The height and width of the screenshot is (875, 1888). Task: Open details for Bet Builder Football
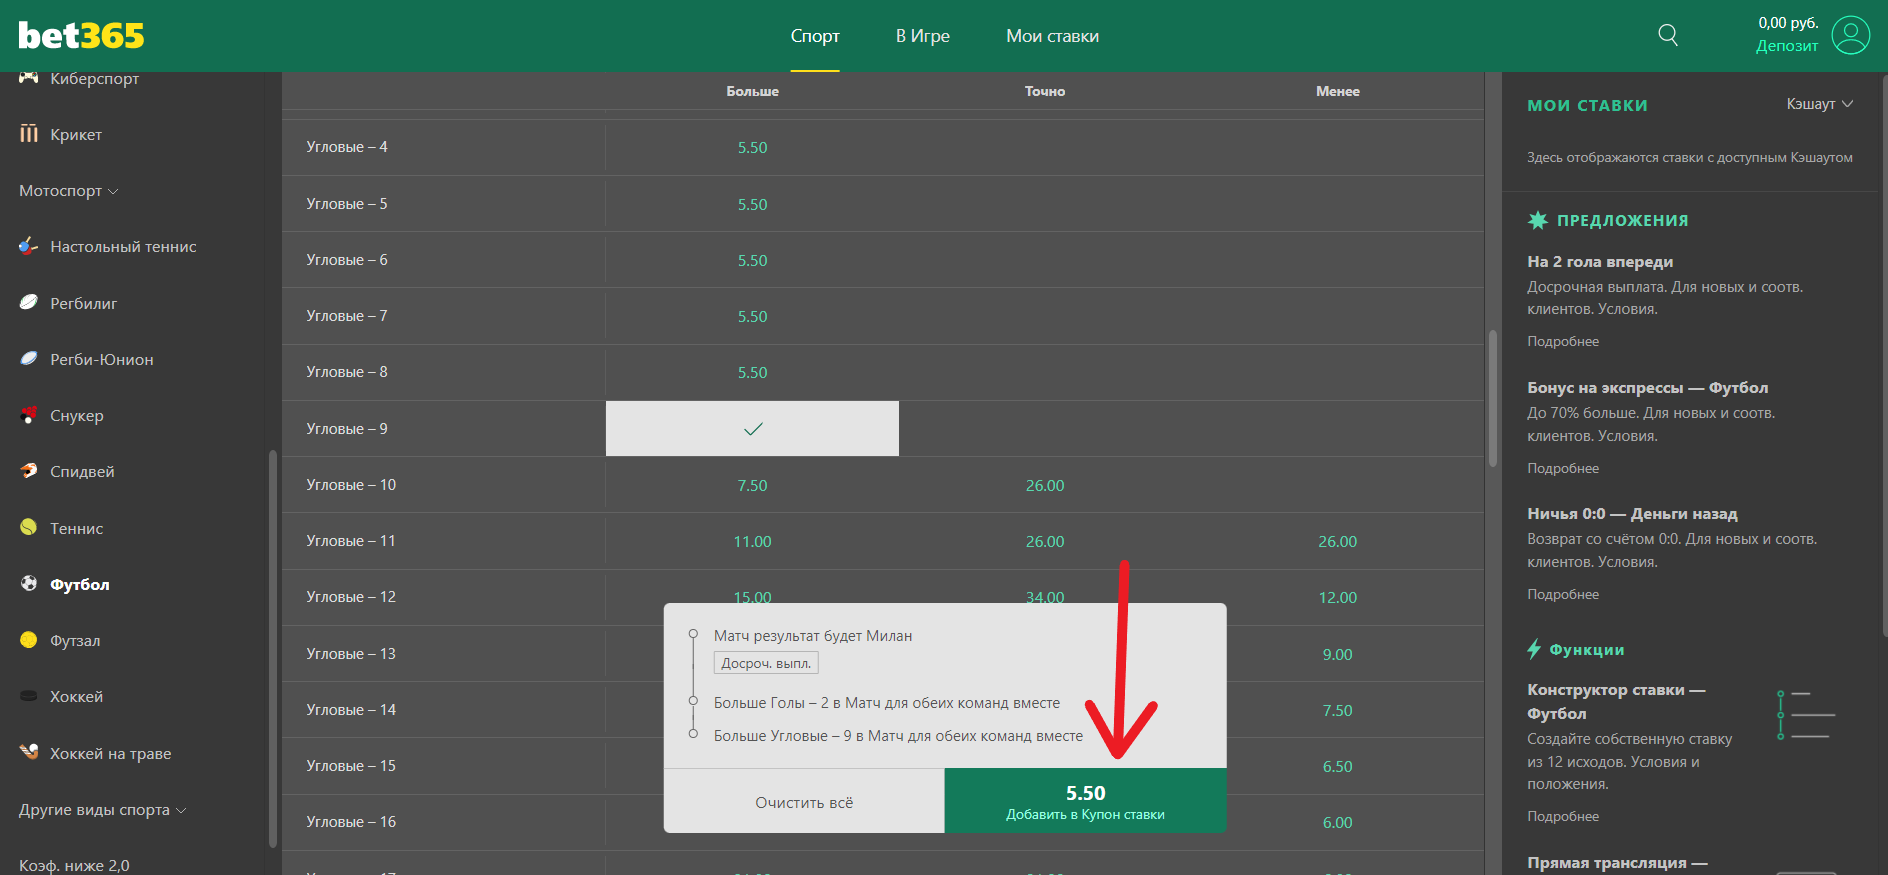1563,816
